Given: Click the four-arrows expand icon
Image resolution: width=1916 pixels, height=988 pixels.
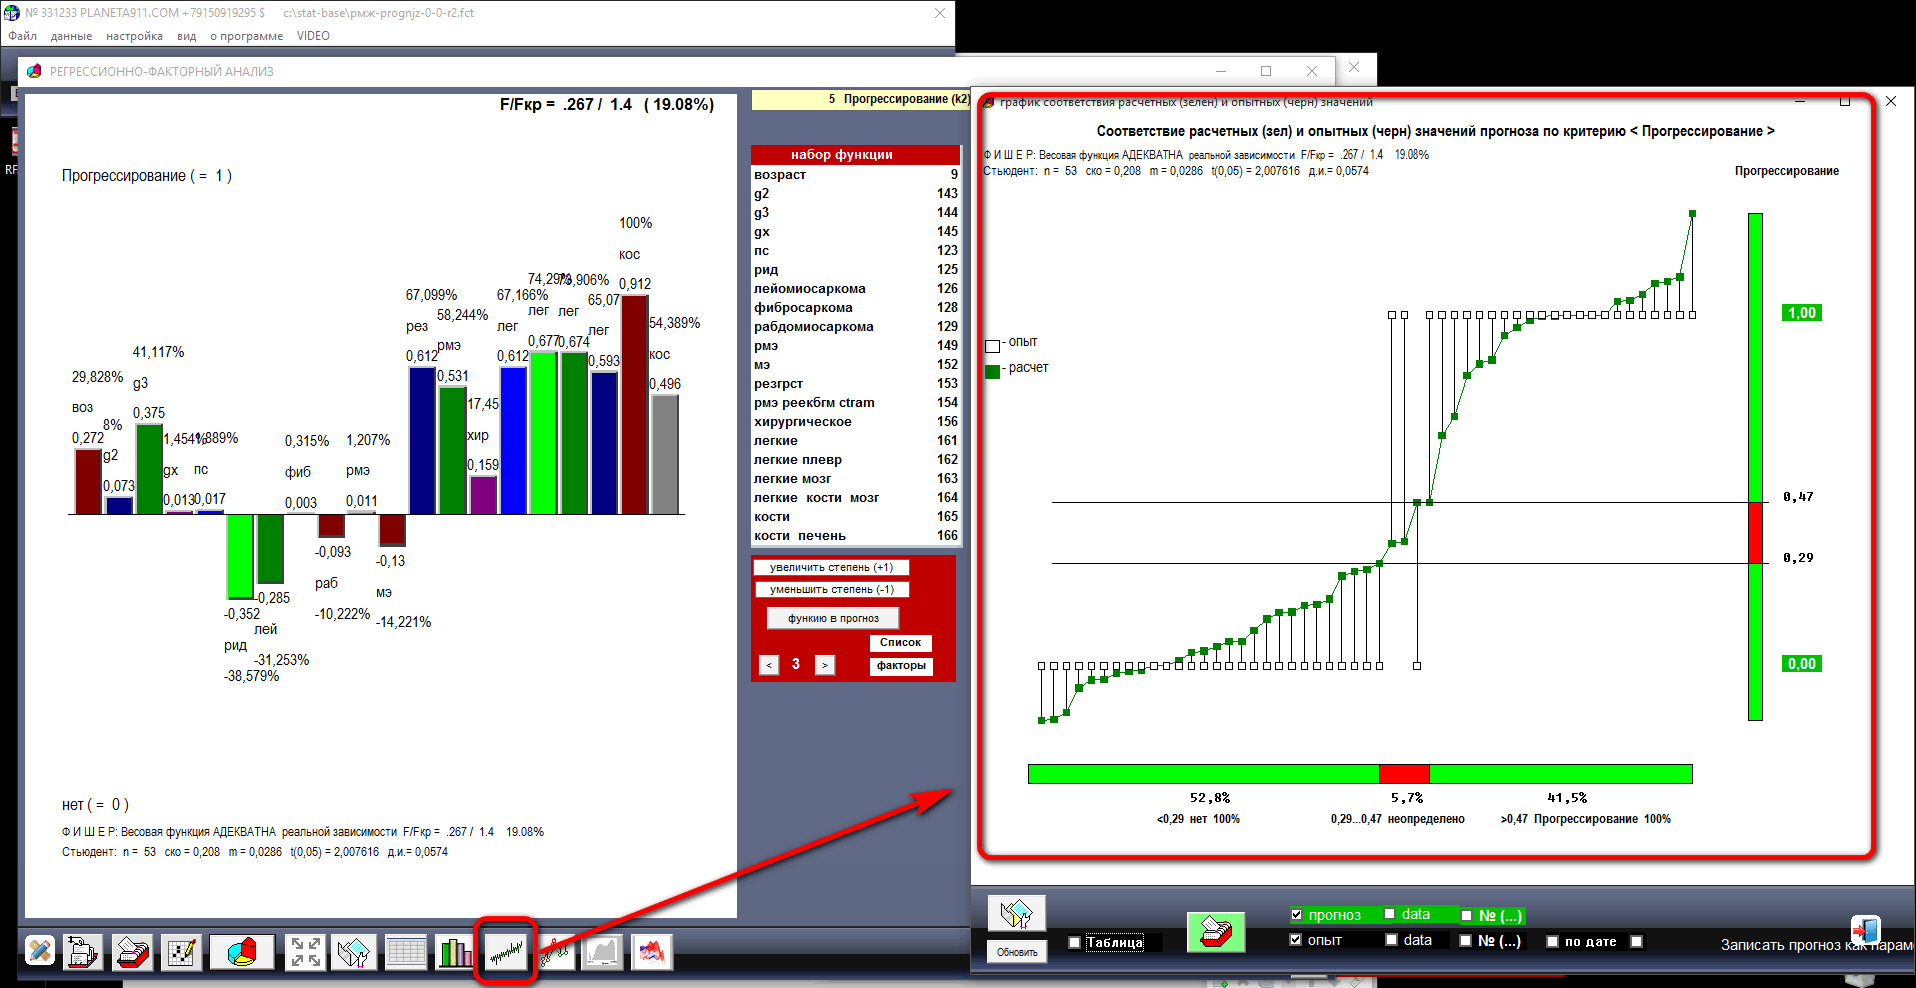Looking at the screenshot, I should (304, 951).
